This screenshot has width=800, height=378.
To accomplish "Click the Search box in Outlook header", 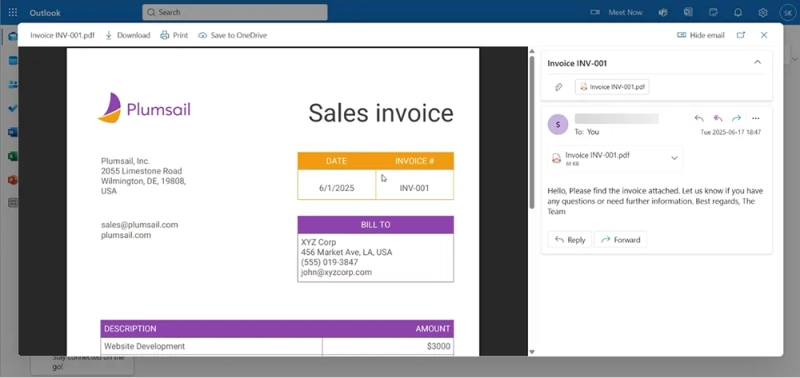I will point(235,12).
